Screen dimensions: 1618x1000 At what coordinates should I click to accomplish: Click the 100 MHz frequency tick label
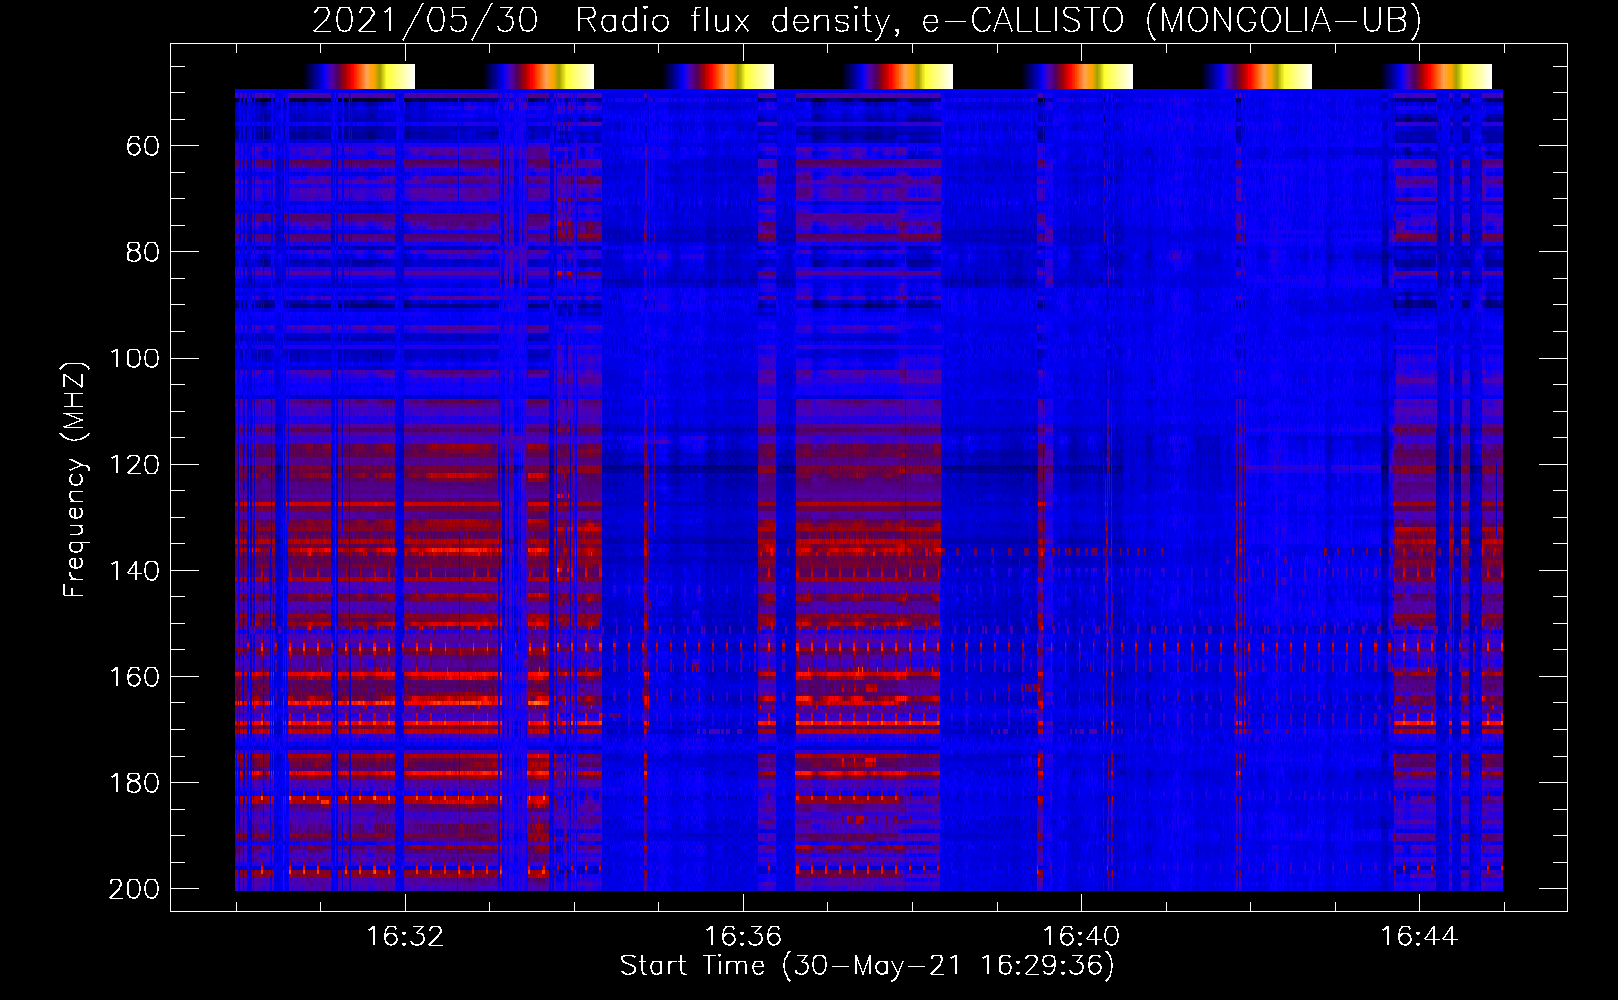click(x=134, y=359)
